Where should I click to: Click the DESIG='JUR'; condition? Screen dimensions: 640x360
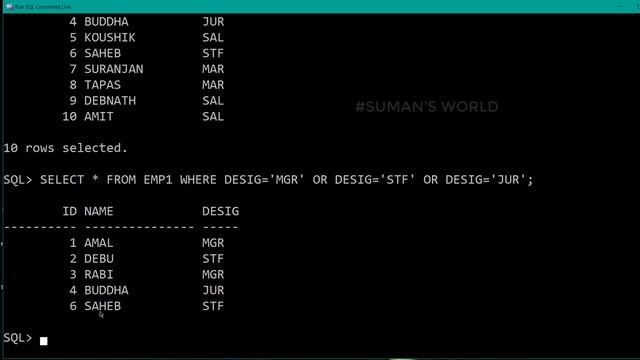tap(489, 180)
